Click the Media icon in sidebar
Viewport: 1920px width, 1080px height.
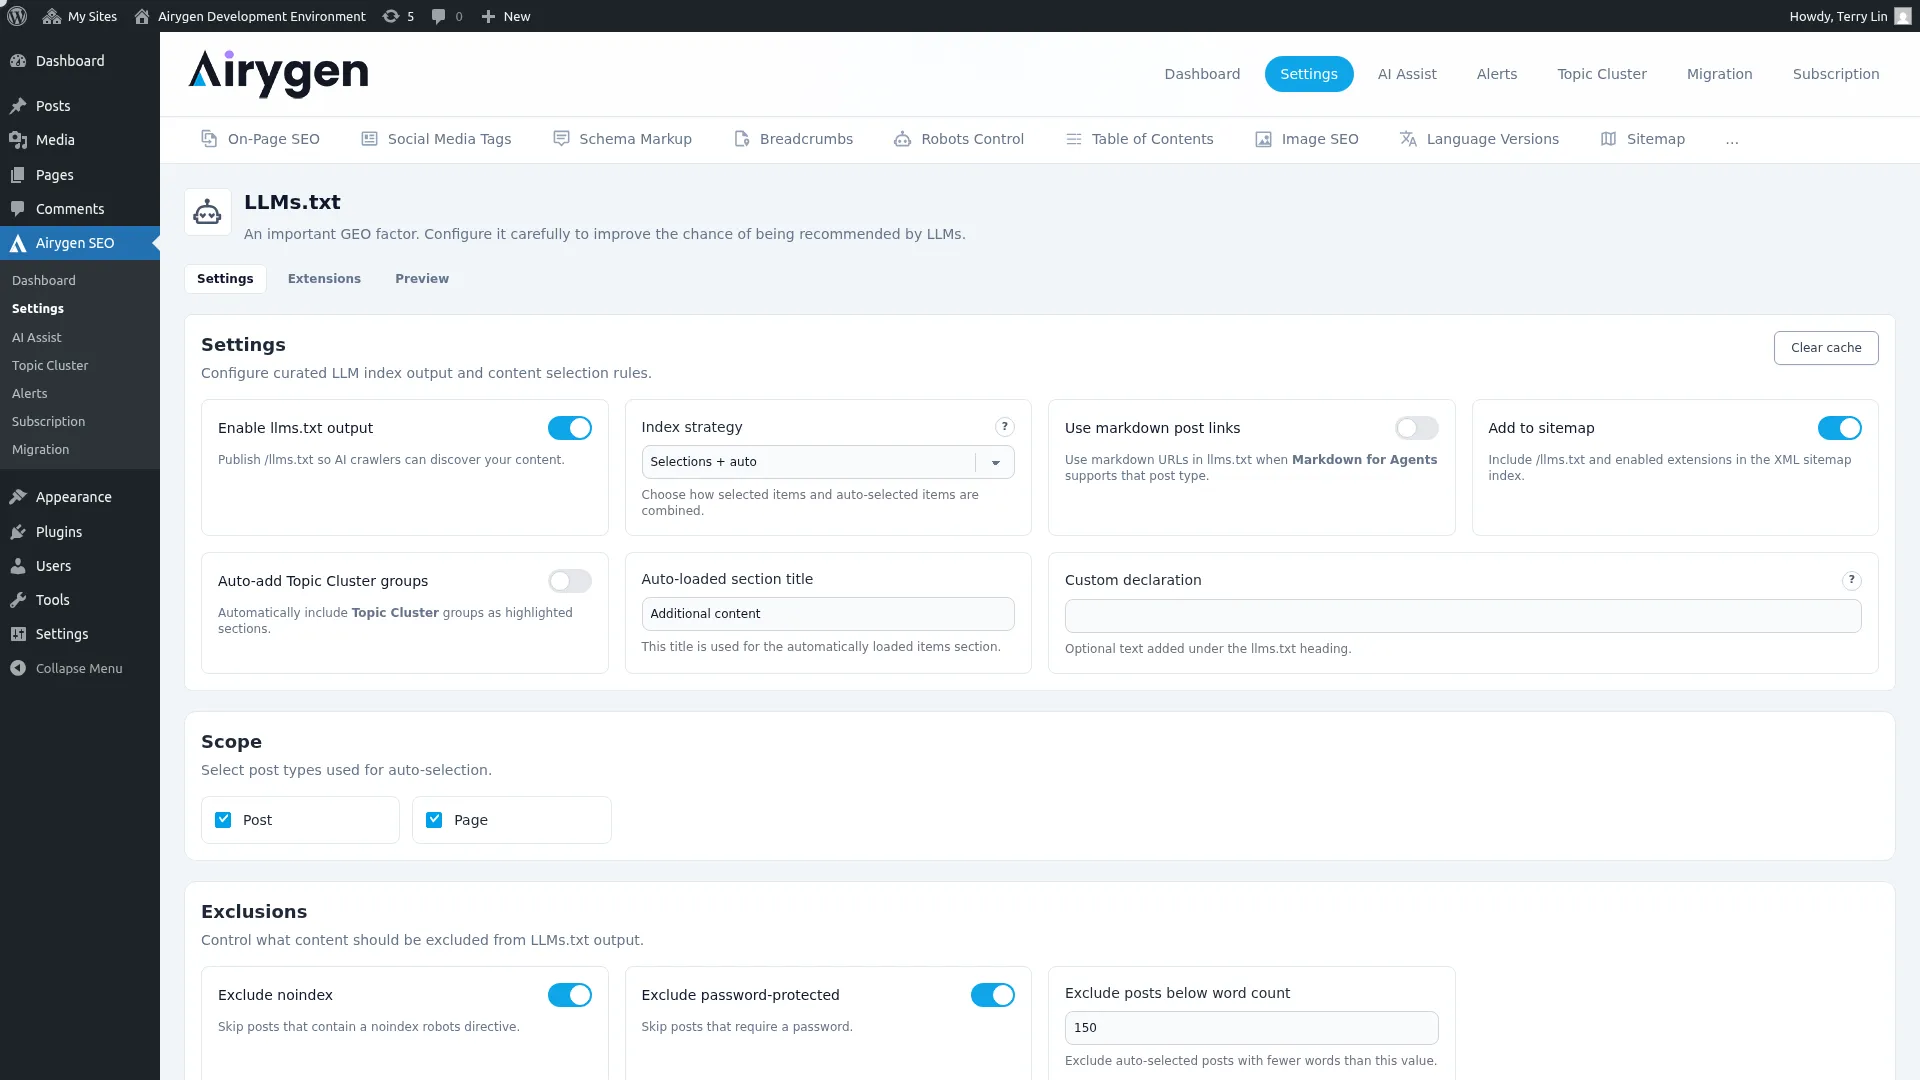18,140
